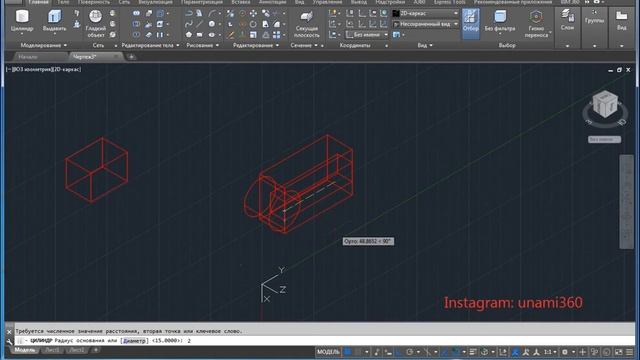Toggle lineweight display in status bar
Viewport: 640px width, 360px height.
tap(473, 352)
